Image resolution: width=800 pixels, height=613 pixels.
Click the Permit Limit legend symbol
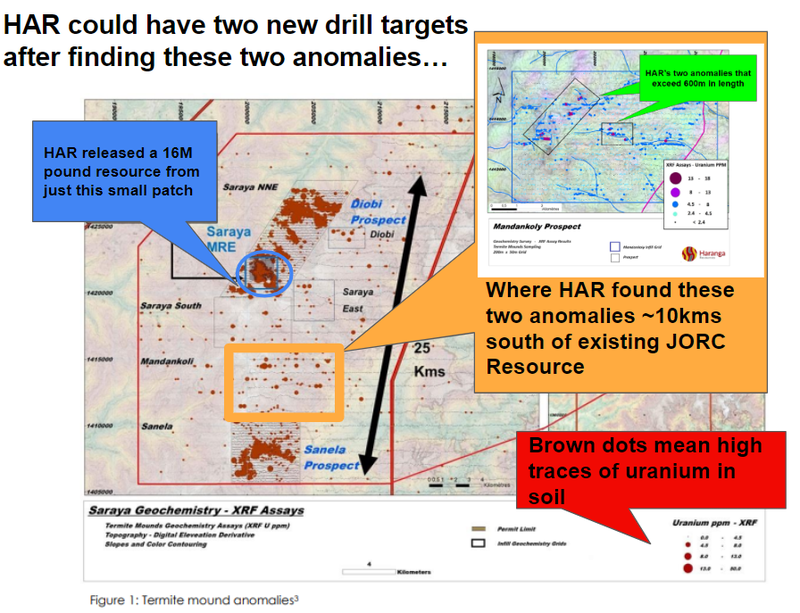(x=478, y=527)
